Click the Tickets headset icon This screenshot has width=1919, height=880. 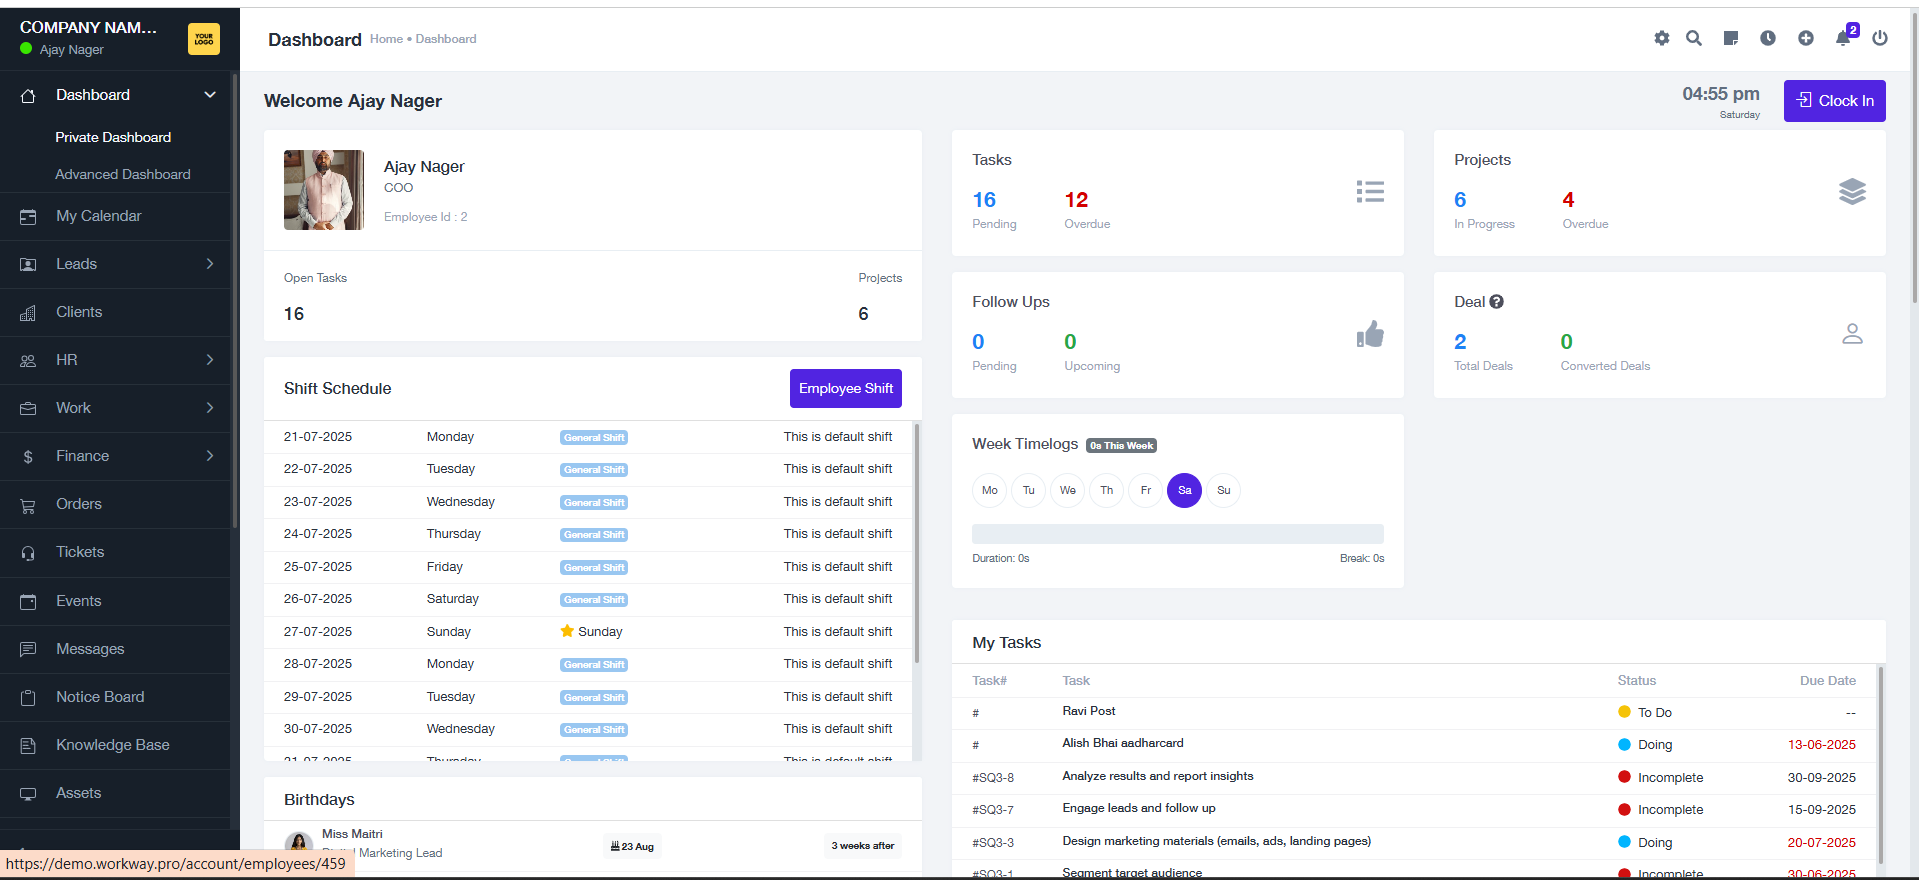pyautogui.click(x=28, y=553)
